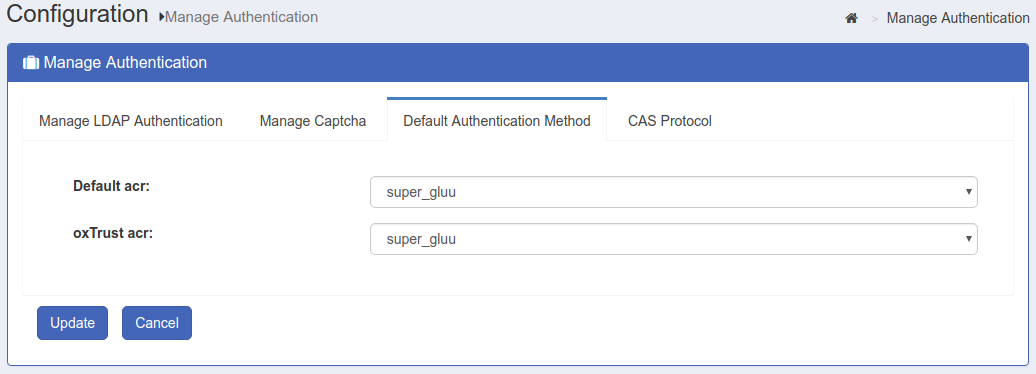Click the Configuration page heading
This screenshot has width=1036, height=374.
(x=77, y=15)
